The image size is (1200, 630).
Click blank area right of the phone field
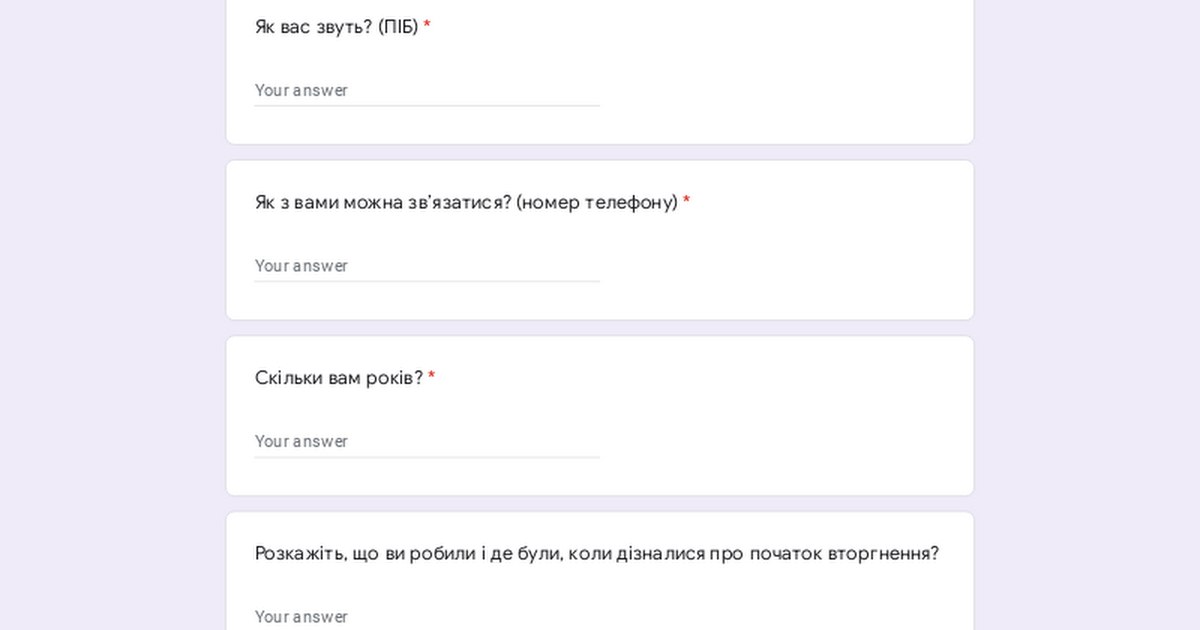click(x=780, y=266)
